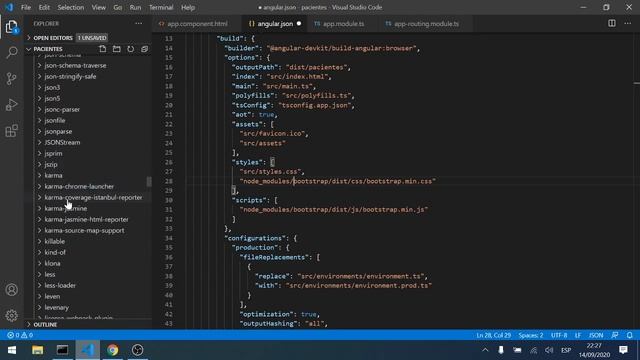Expand the jsonc-parser folder
The width and height of the screenshot is (640, 360).
pyautogui.click(x=62, y=109)
